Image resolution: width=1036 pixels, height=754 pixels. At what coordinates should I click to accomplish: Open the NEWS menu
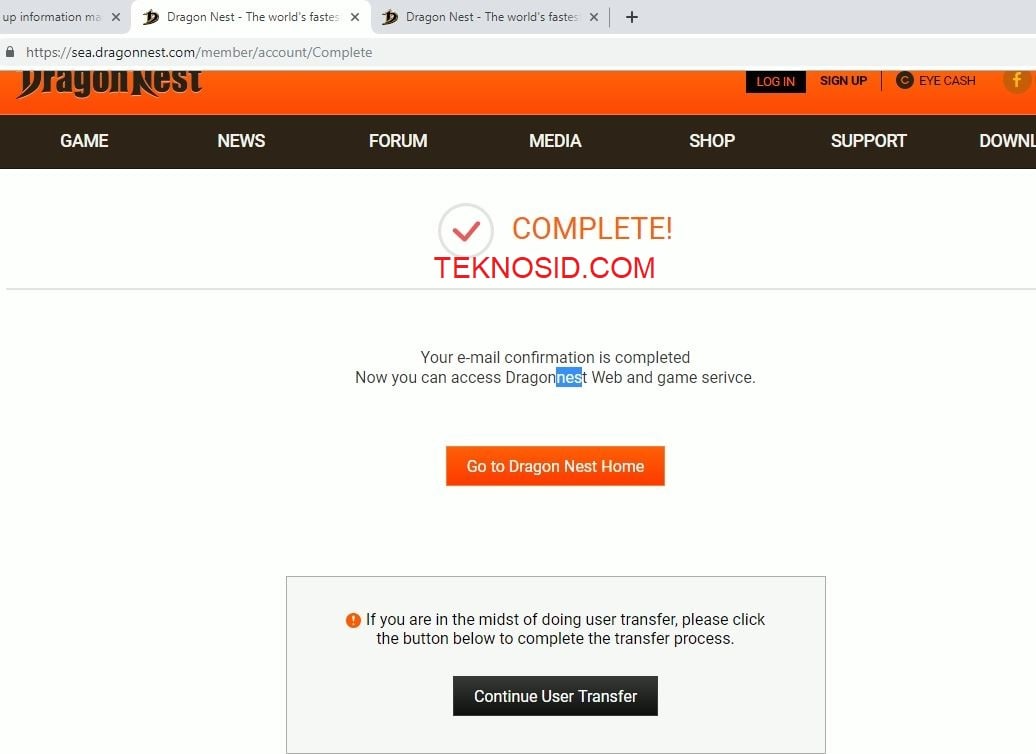tap(241, 141)
